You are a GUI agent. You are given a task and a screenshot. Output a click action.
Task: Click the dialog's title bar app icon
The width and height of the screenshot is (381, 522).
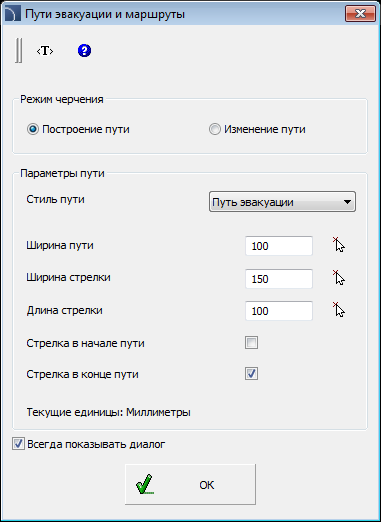click(13, 14)
